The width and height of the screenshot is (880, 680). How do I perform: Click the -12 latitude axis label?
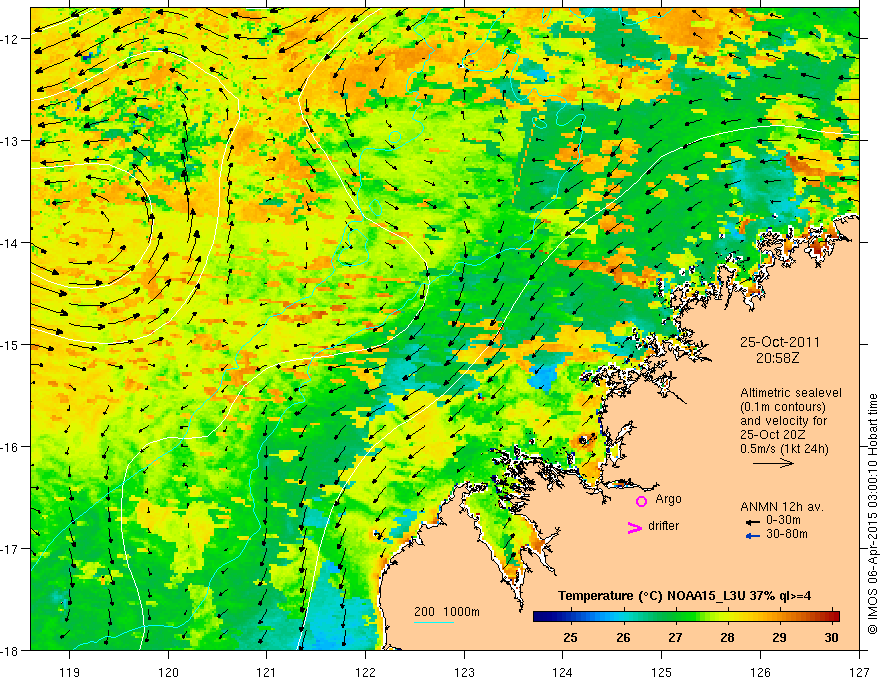point(10,39)
